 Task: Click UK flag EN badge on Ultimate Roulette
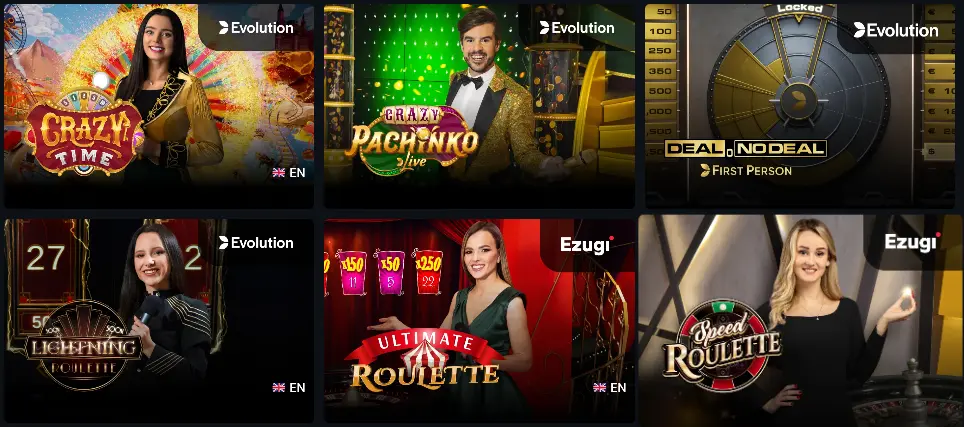click(610, 388)
